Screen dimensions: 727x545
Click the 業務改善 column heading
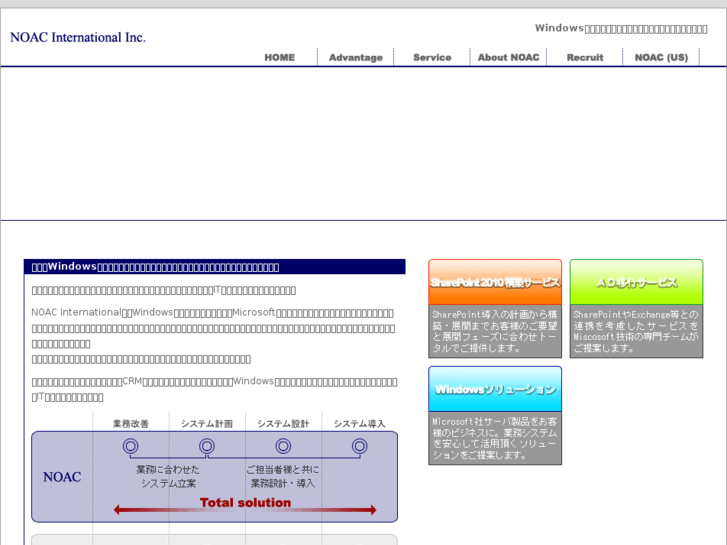coord(131,423)
